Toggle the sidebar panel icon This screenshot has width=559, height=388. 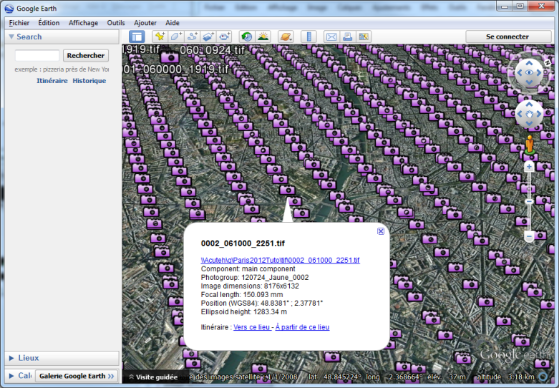137,37
